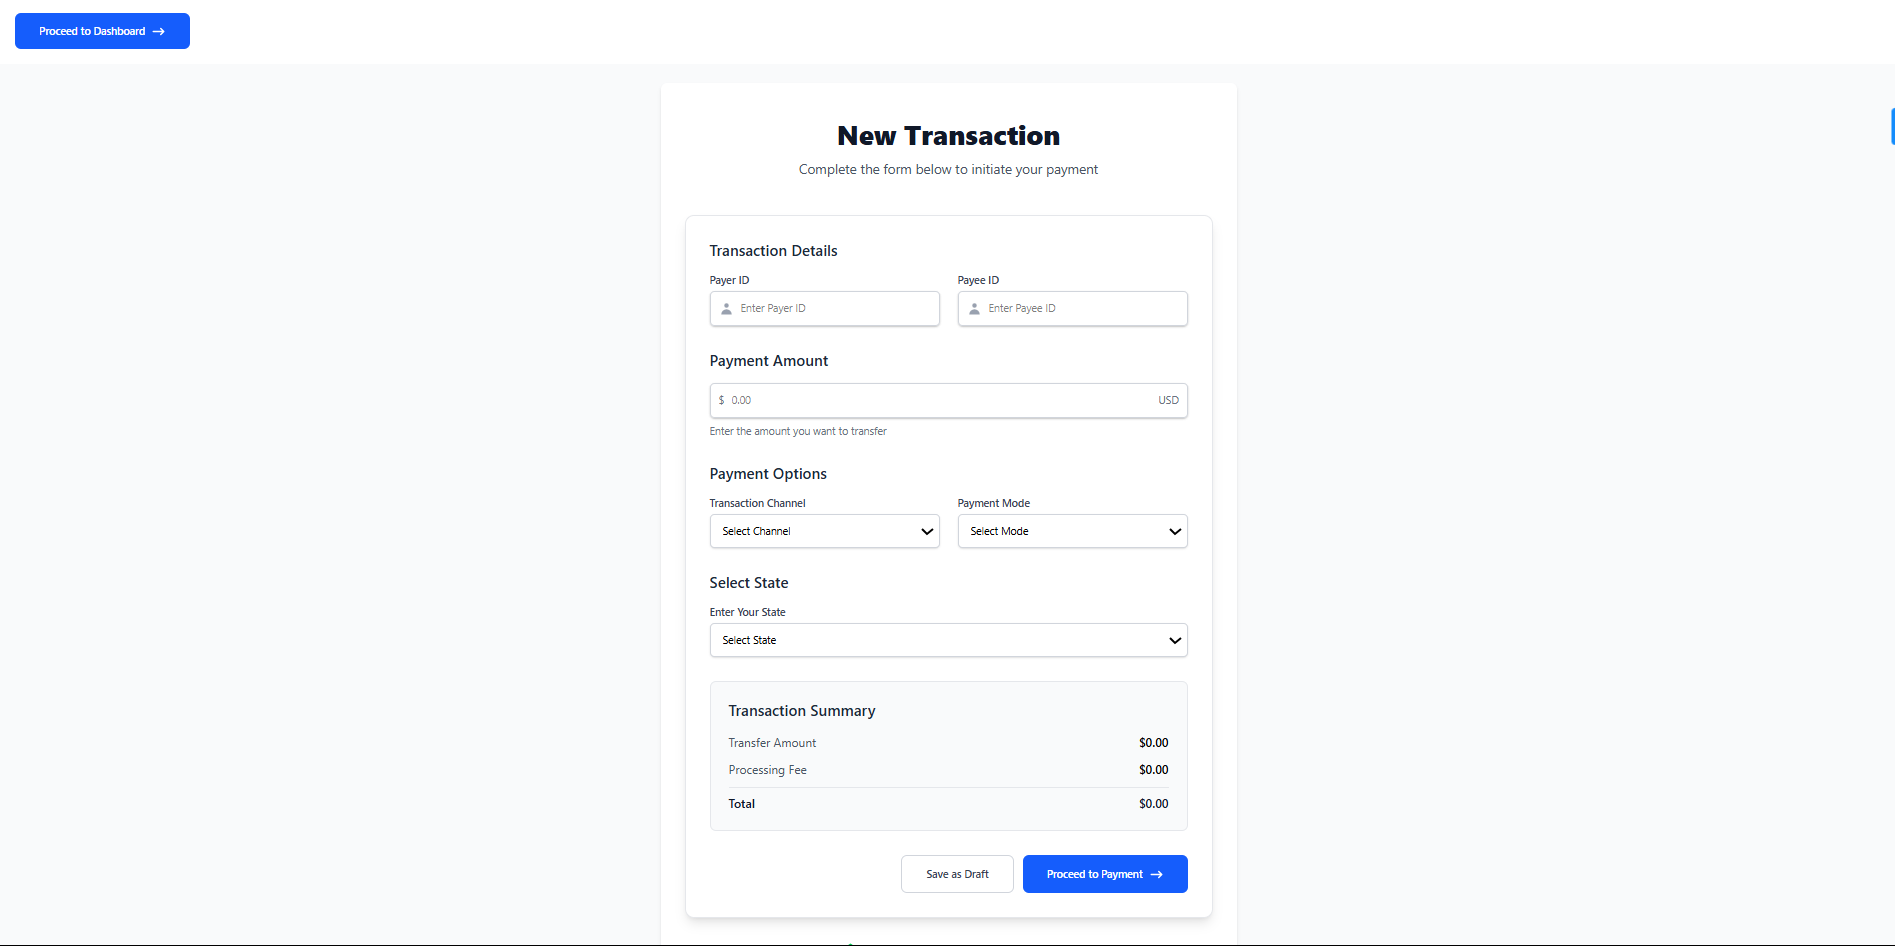Click the Select State chevron arrow

click(1175, 641)
